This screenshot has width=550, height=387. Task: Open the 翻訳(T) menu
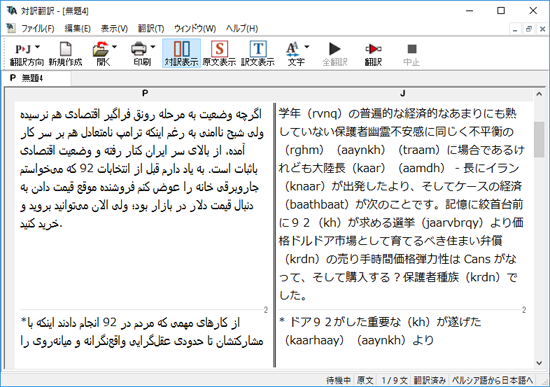[x=151, y=28]
